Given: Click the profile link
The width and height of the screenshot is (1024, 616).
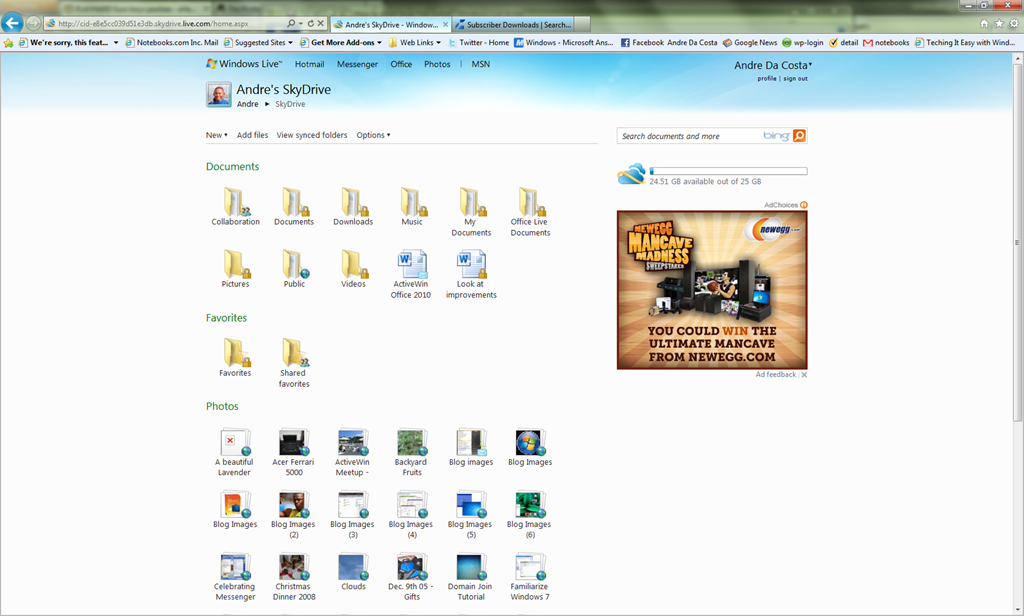Looking at the screenshot, I should tap(767, 78).
